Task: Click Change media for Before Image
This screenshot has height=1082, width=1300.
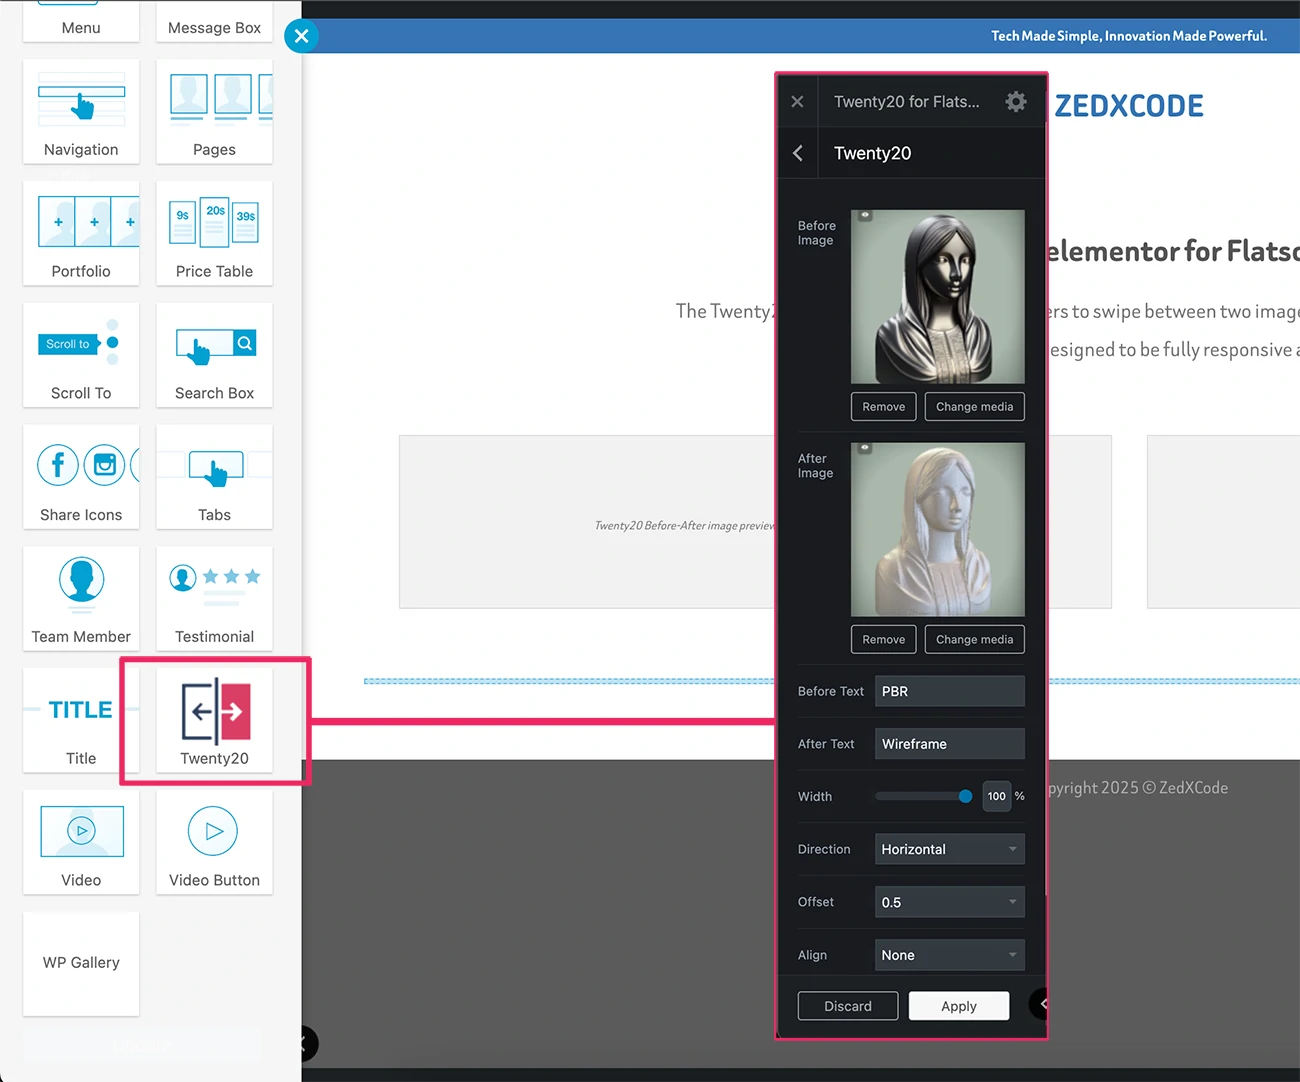Action: point(974,407)
